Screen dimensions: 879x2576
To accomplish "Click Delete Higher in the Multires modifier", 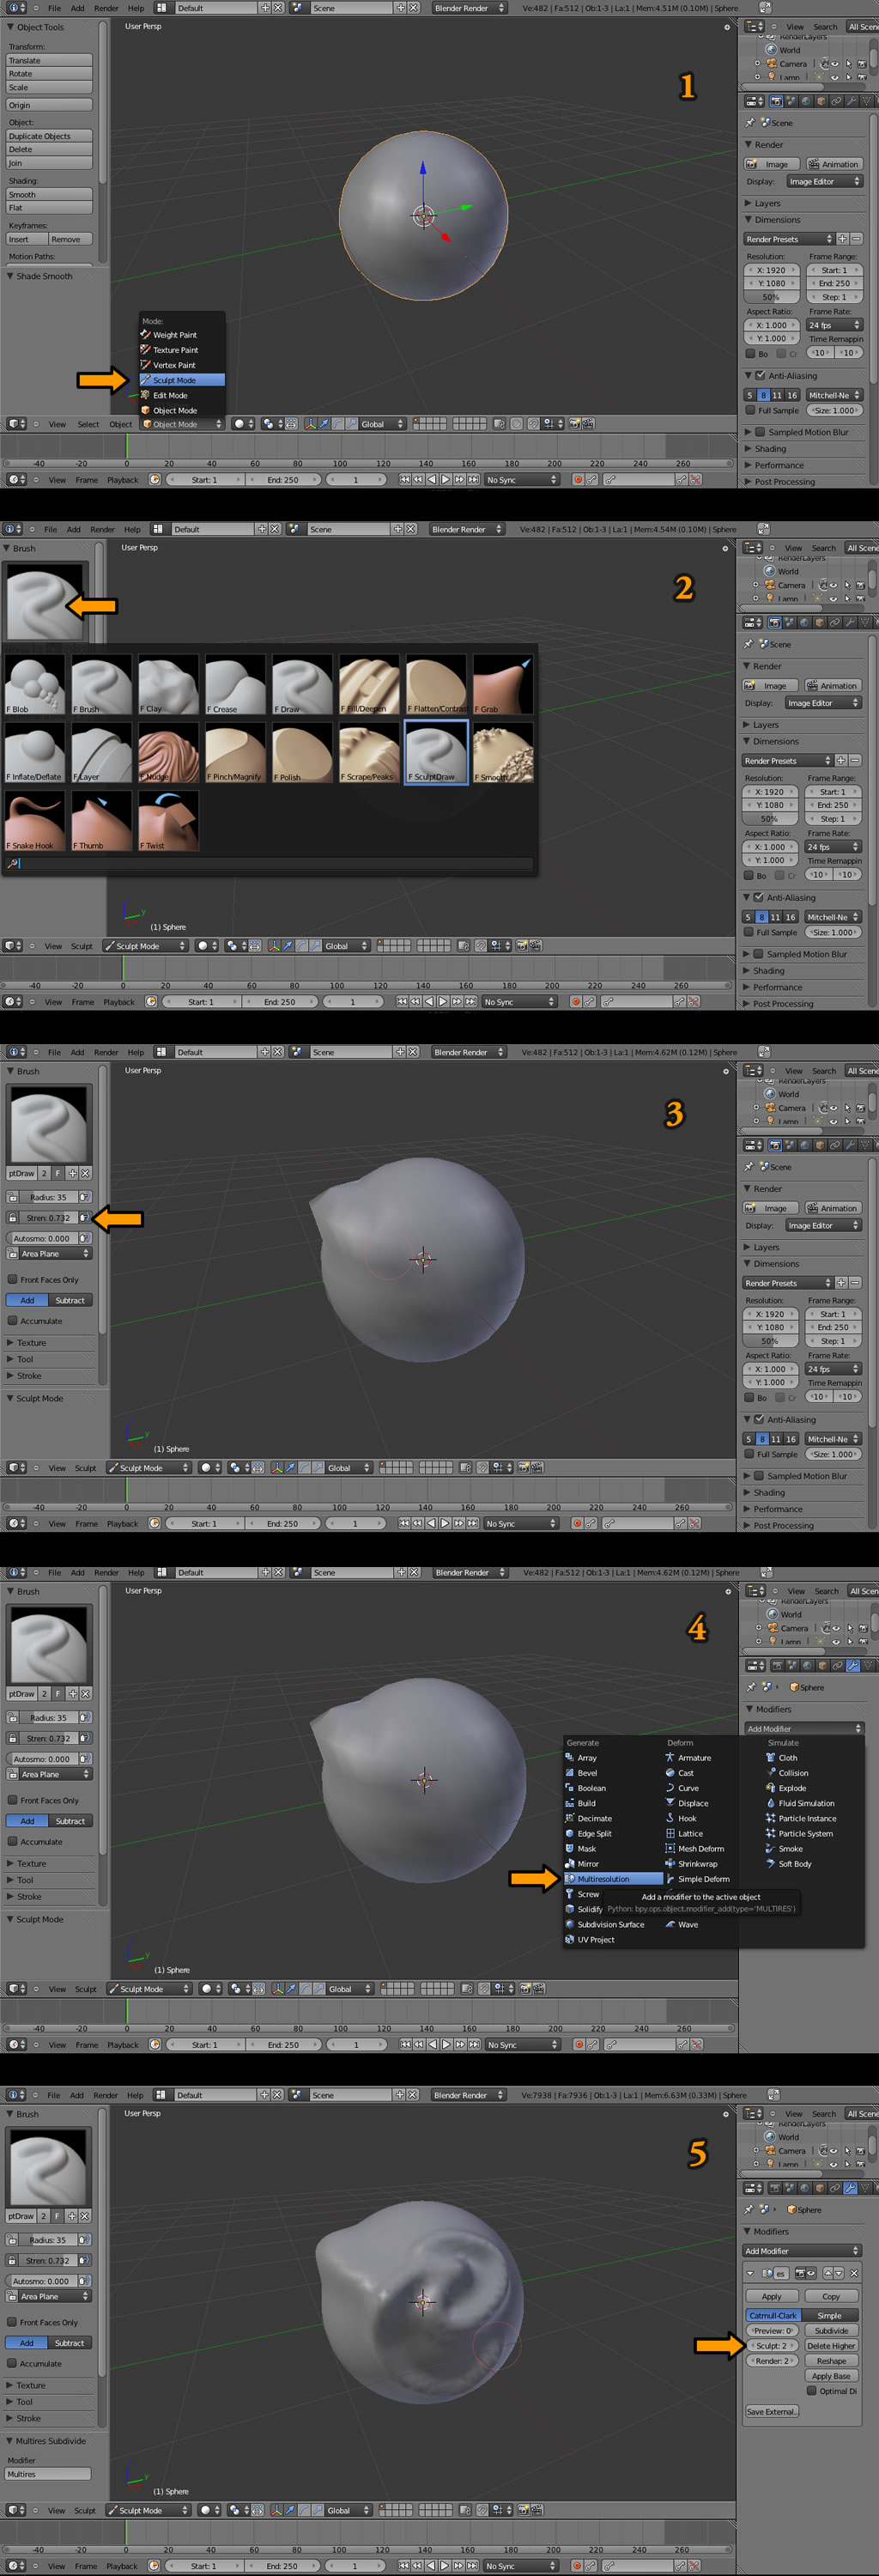I will [x=831, y=2345].
